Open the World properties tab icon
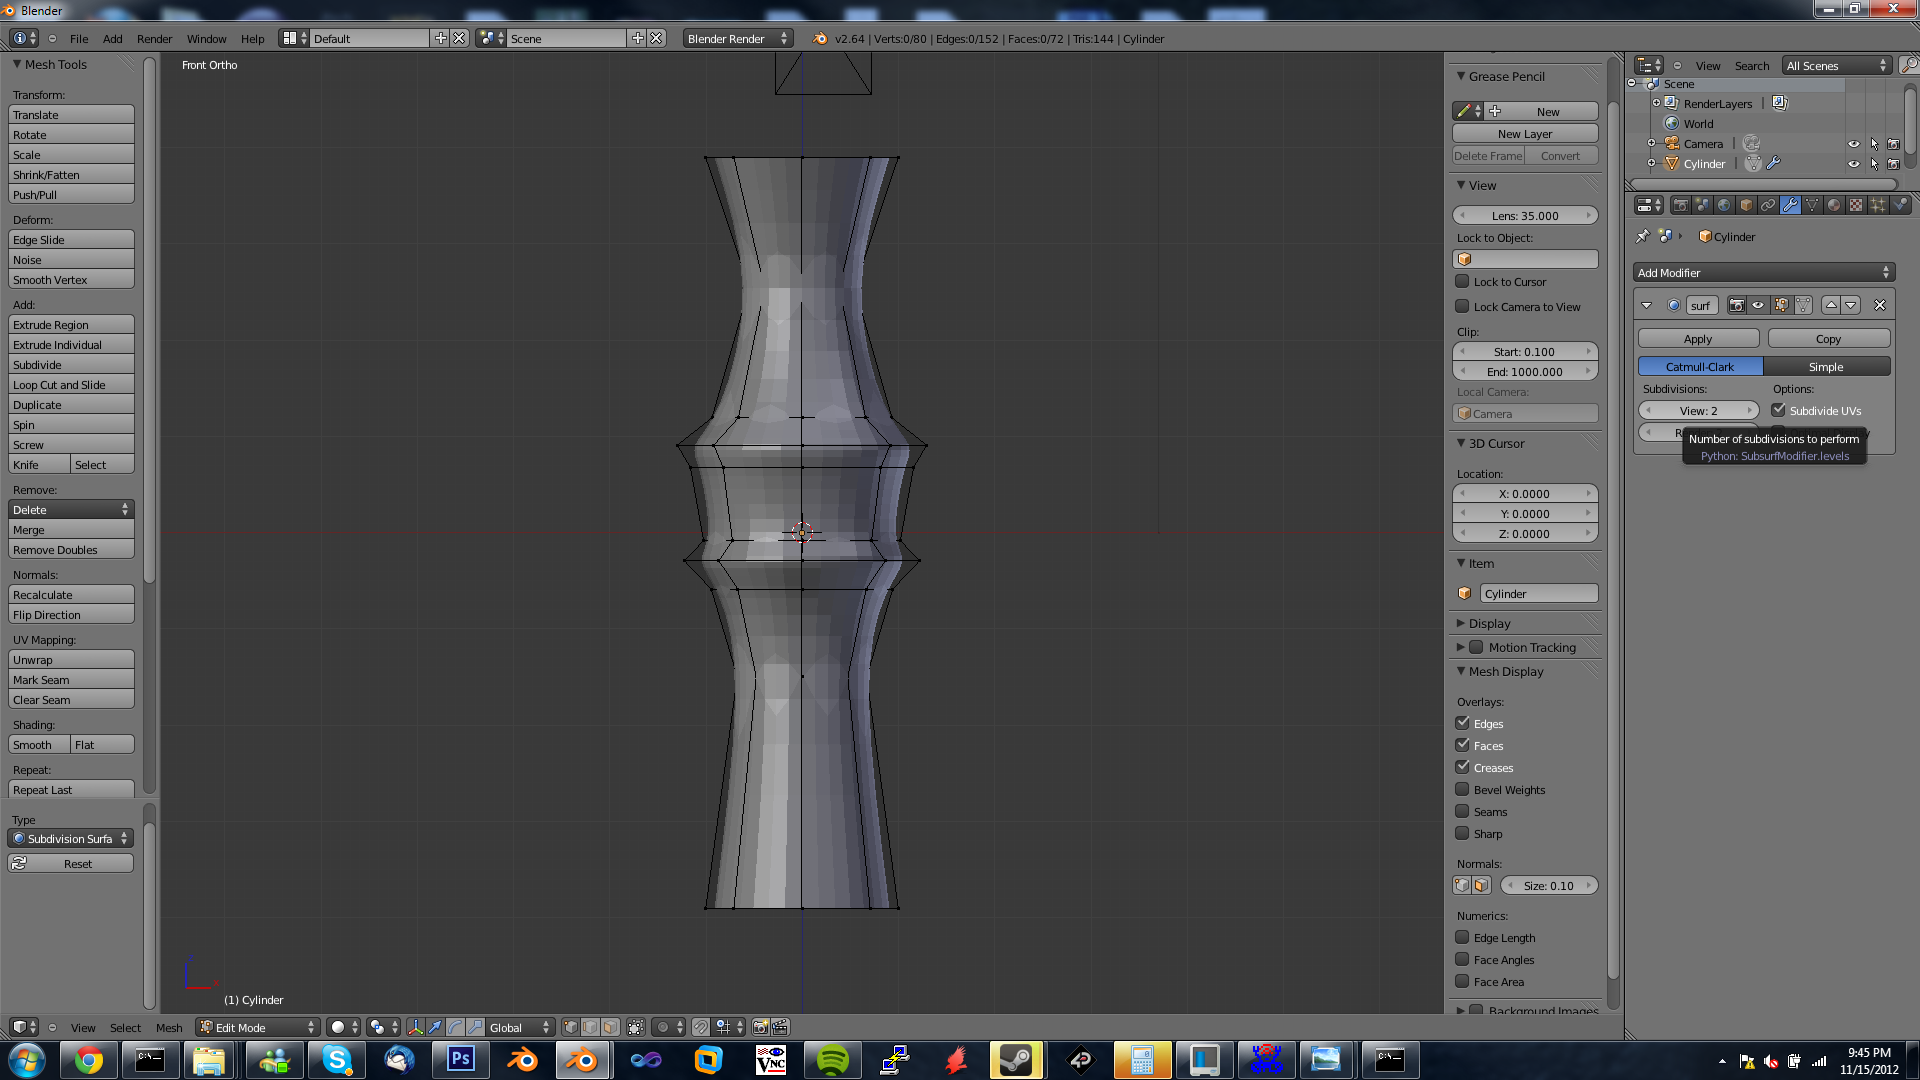Viewport: 1920px width, 1080px height. tap(1724, 205)
